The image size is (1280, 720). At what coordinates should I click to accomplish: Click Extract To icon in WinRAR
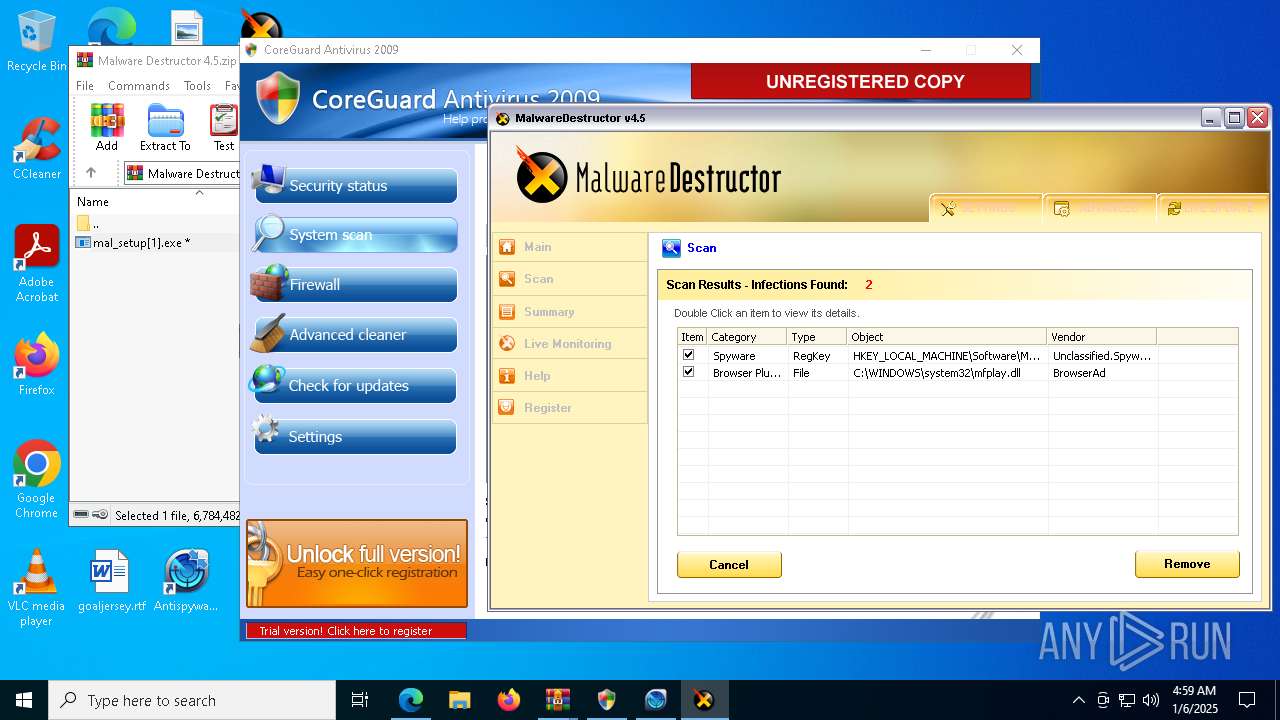(x=165, y=127)
